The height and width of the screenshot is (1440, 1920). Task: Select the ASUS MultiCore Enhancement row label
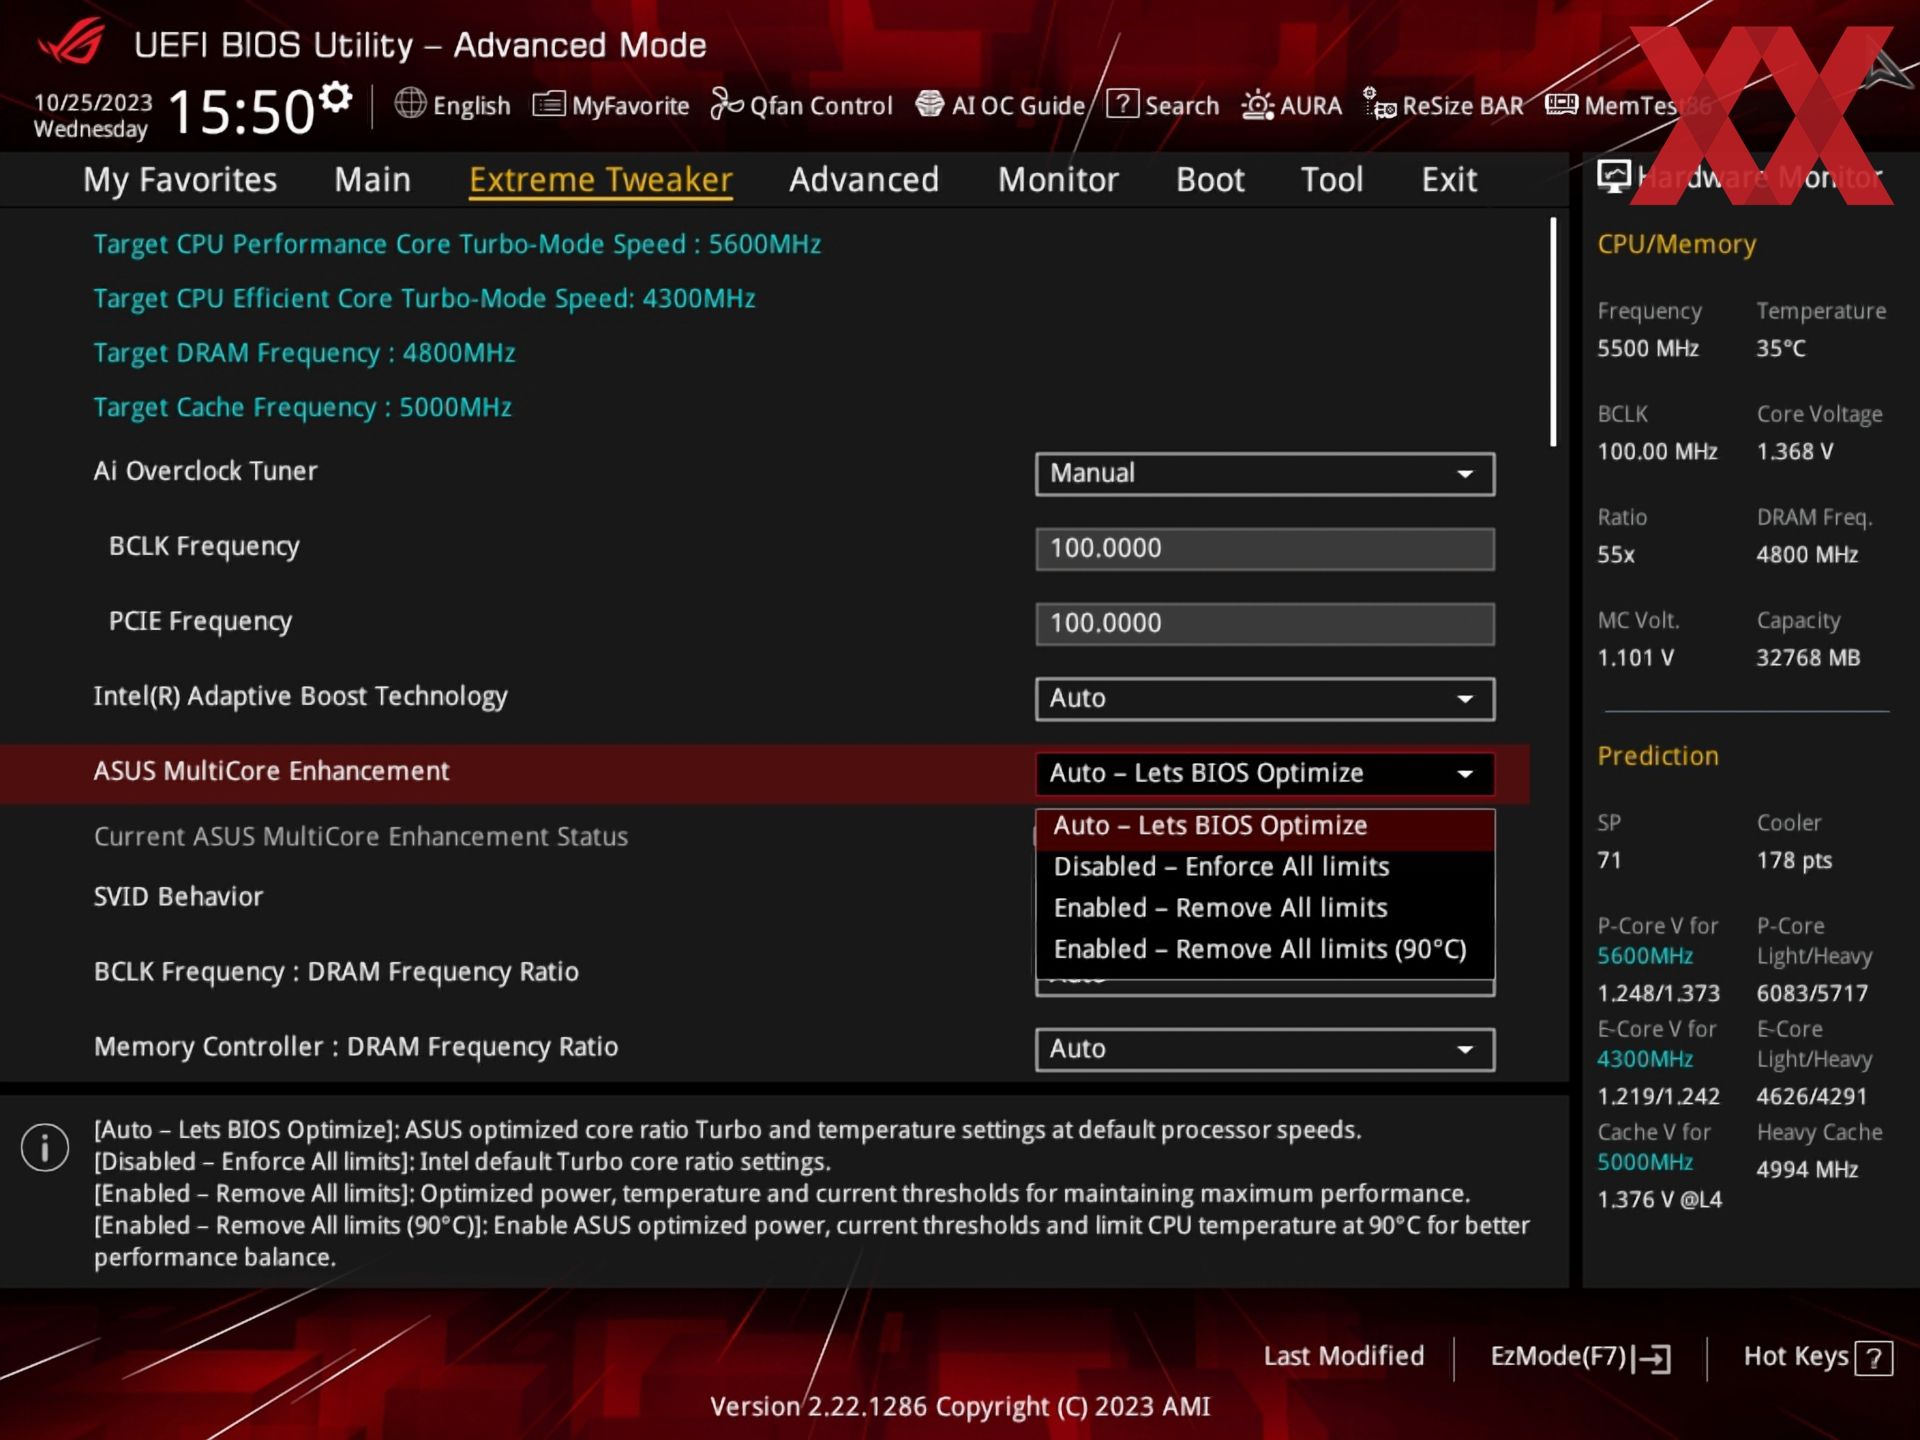[271, 771]
